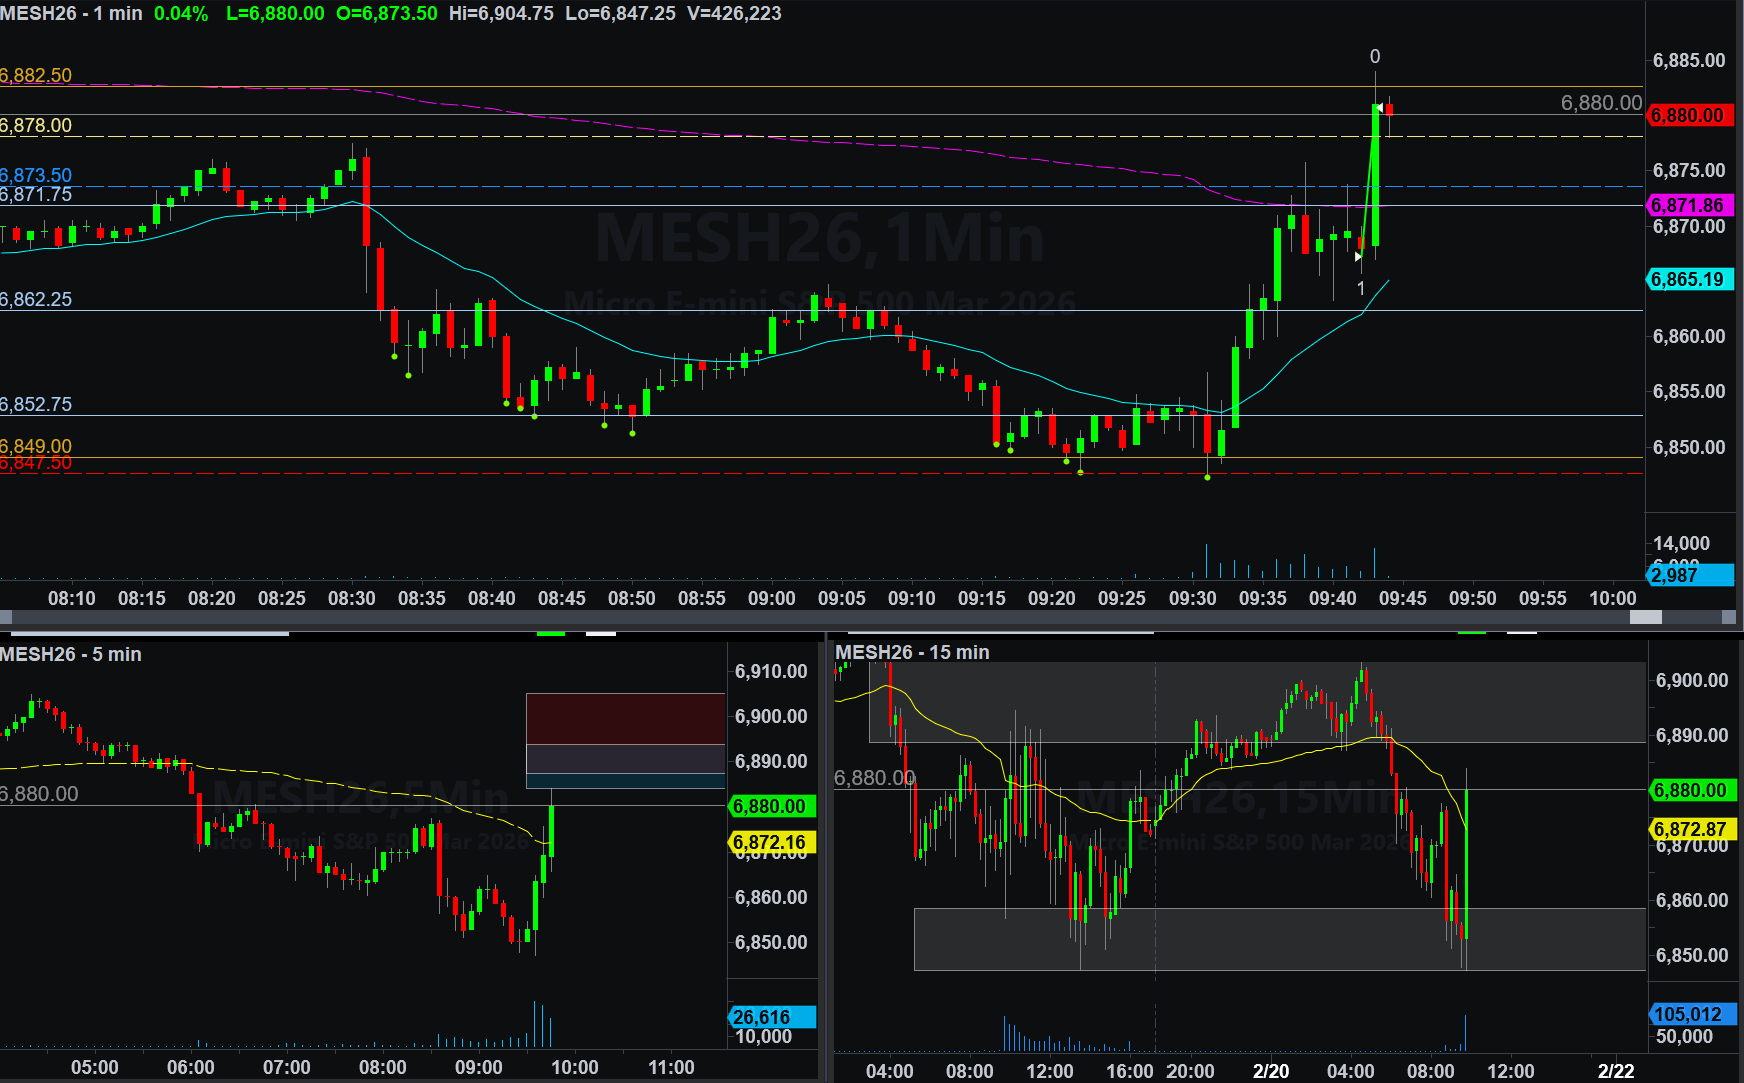Select the magenta 6,871.86 price tag
The width and height of the screenshot is (1744, 1083).
tap(1688, 205)
